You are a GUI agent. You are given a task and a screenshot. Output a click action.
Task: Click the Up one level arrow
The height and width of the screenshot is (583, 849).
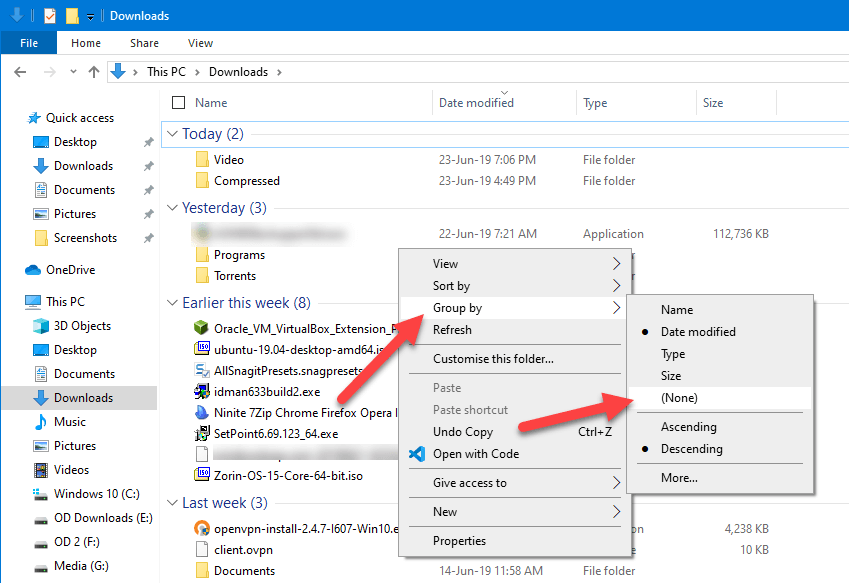pyautogui.click(x=94, y=72)
